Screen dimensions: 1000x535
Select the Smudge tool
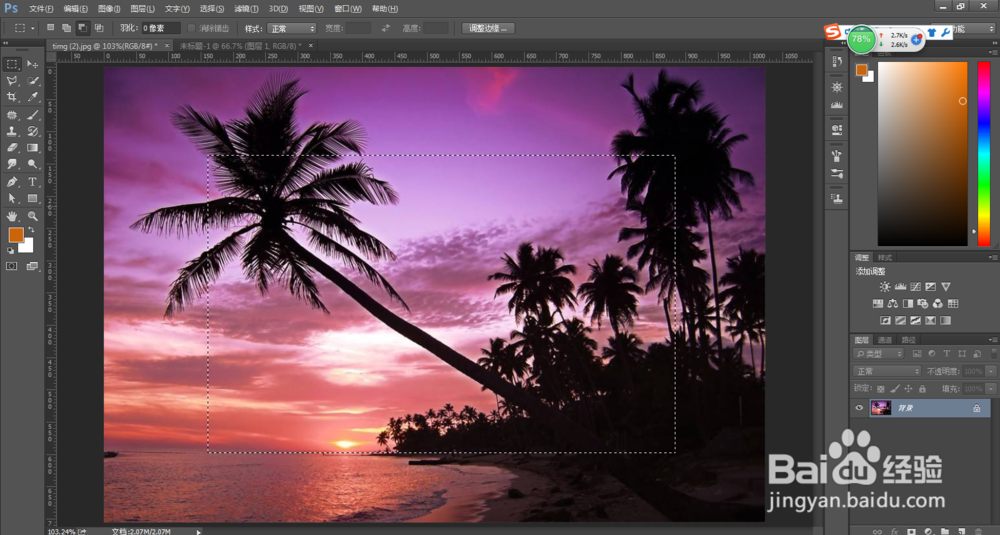[x=12, y=164]
